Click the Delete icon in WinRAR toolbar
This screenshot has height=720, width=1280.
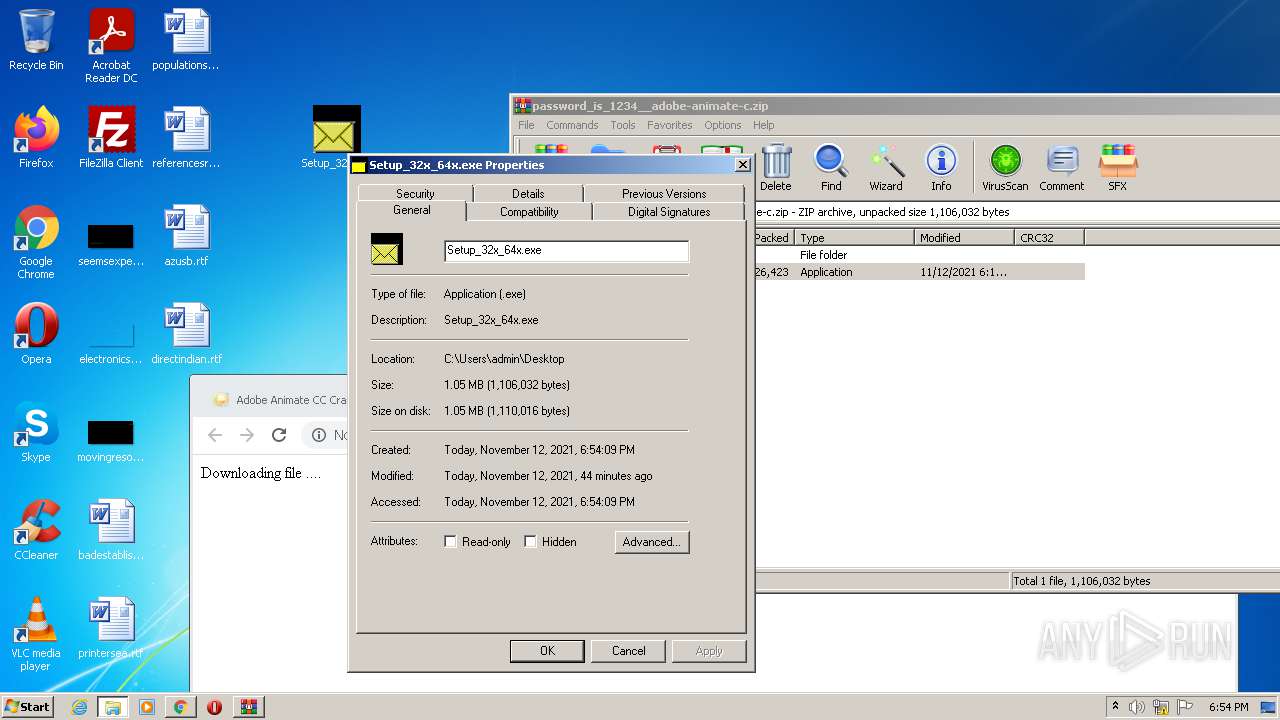pos(776,168)
